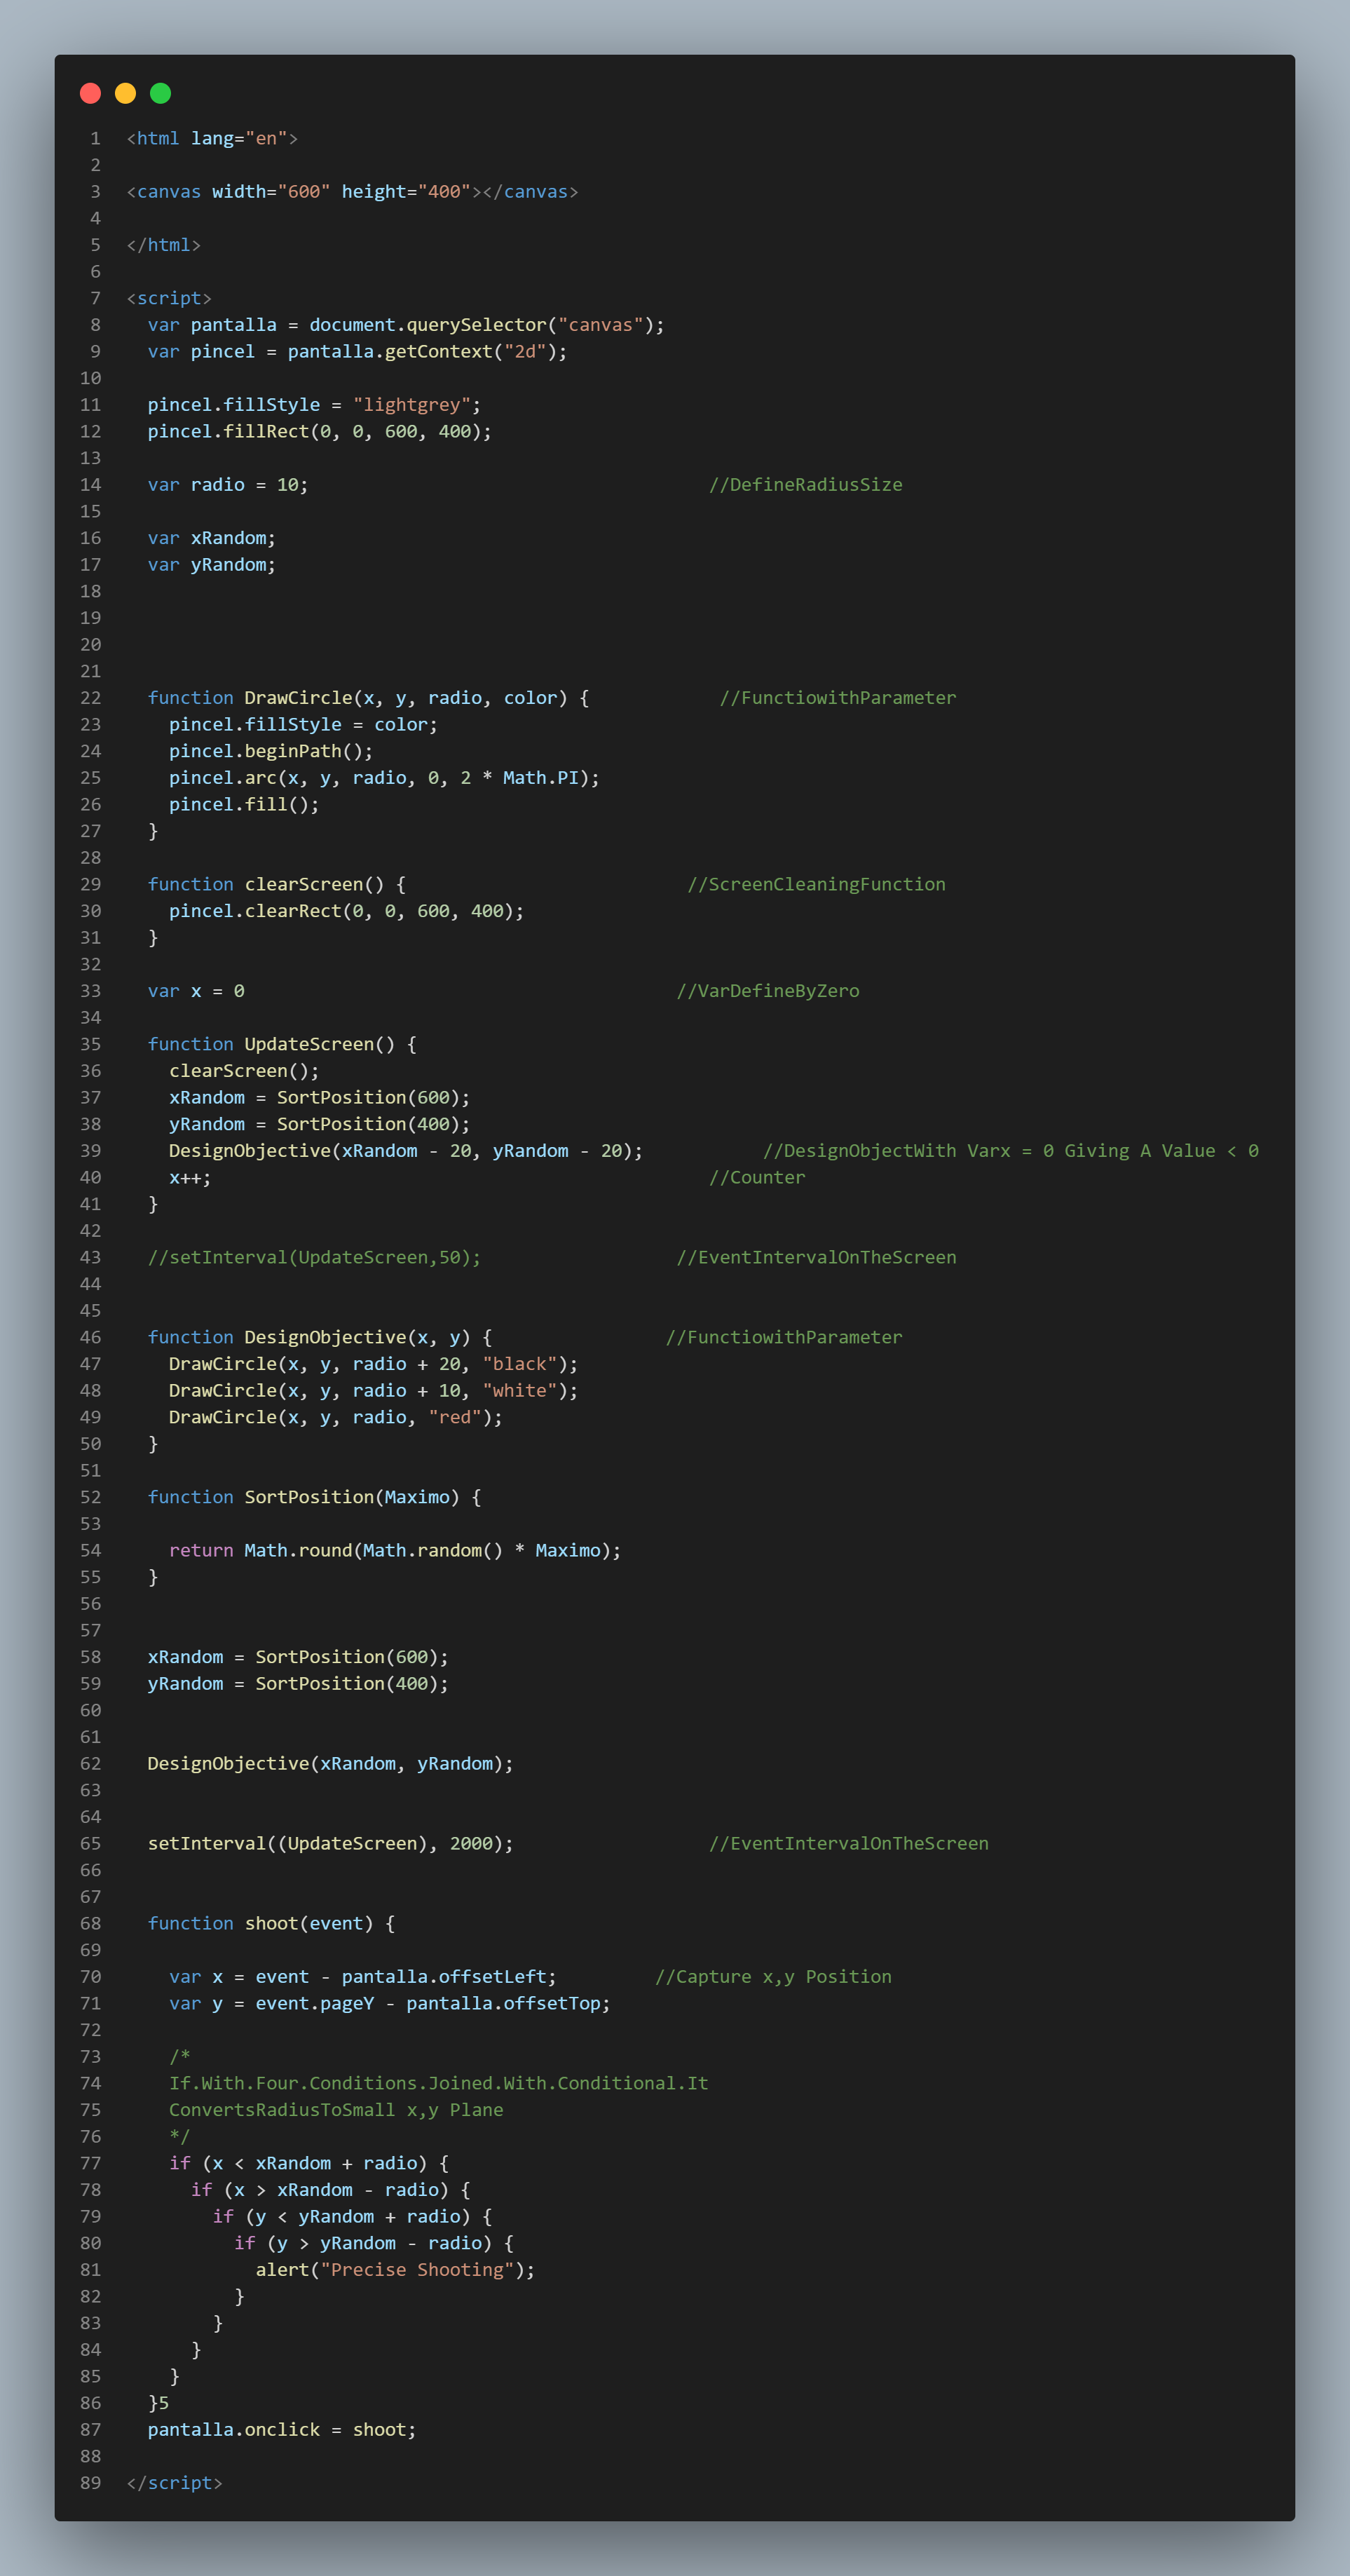This screenshot has height=2576, width=1350.
Task: Click the var xRandom; declaration
Action: coord(212,538)
